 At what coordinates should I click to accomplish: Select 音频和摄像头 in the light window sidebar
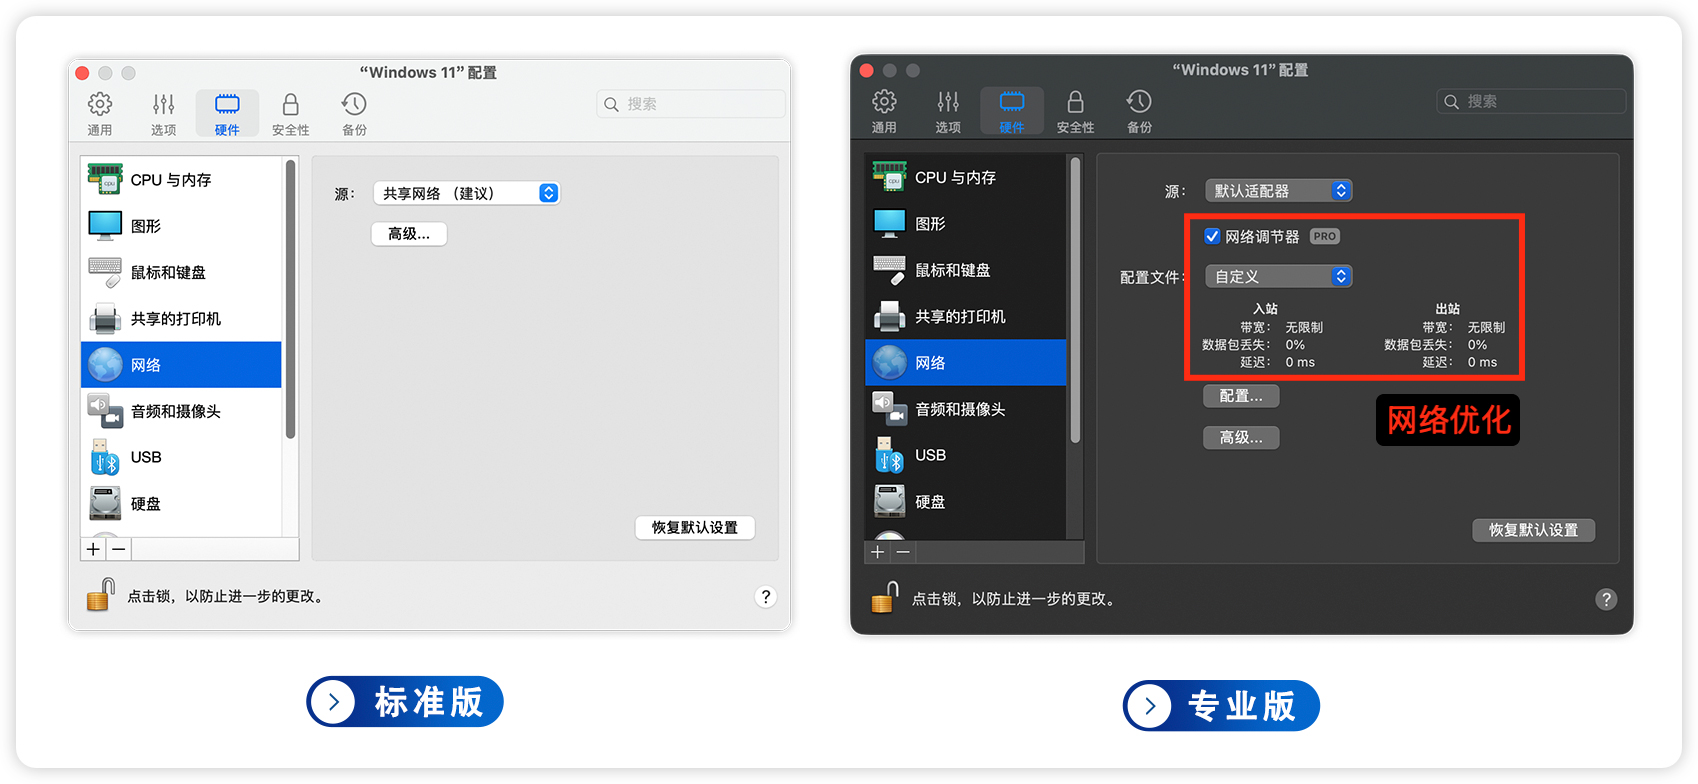[175, 412]
